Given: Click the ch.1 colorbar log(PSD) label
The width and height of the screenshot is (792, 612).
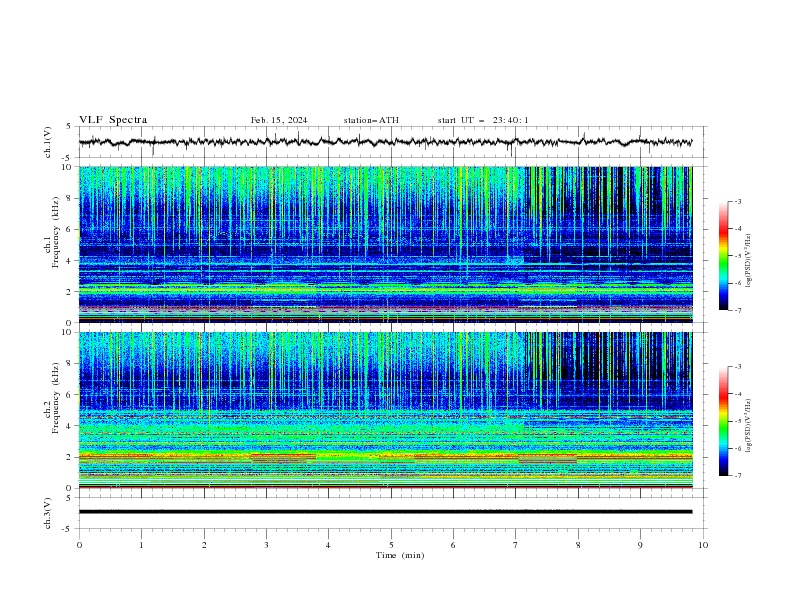Looking at the screenshot, I should pos(749,261).
